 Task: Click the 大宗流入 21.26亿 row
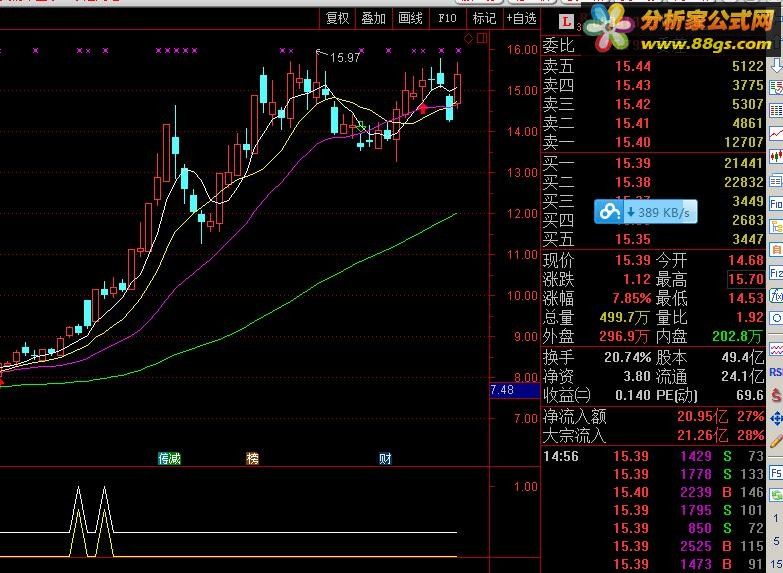(654, 435)
